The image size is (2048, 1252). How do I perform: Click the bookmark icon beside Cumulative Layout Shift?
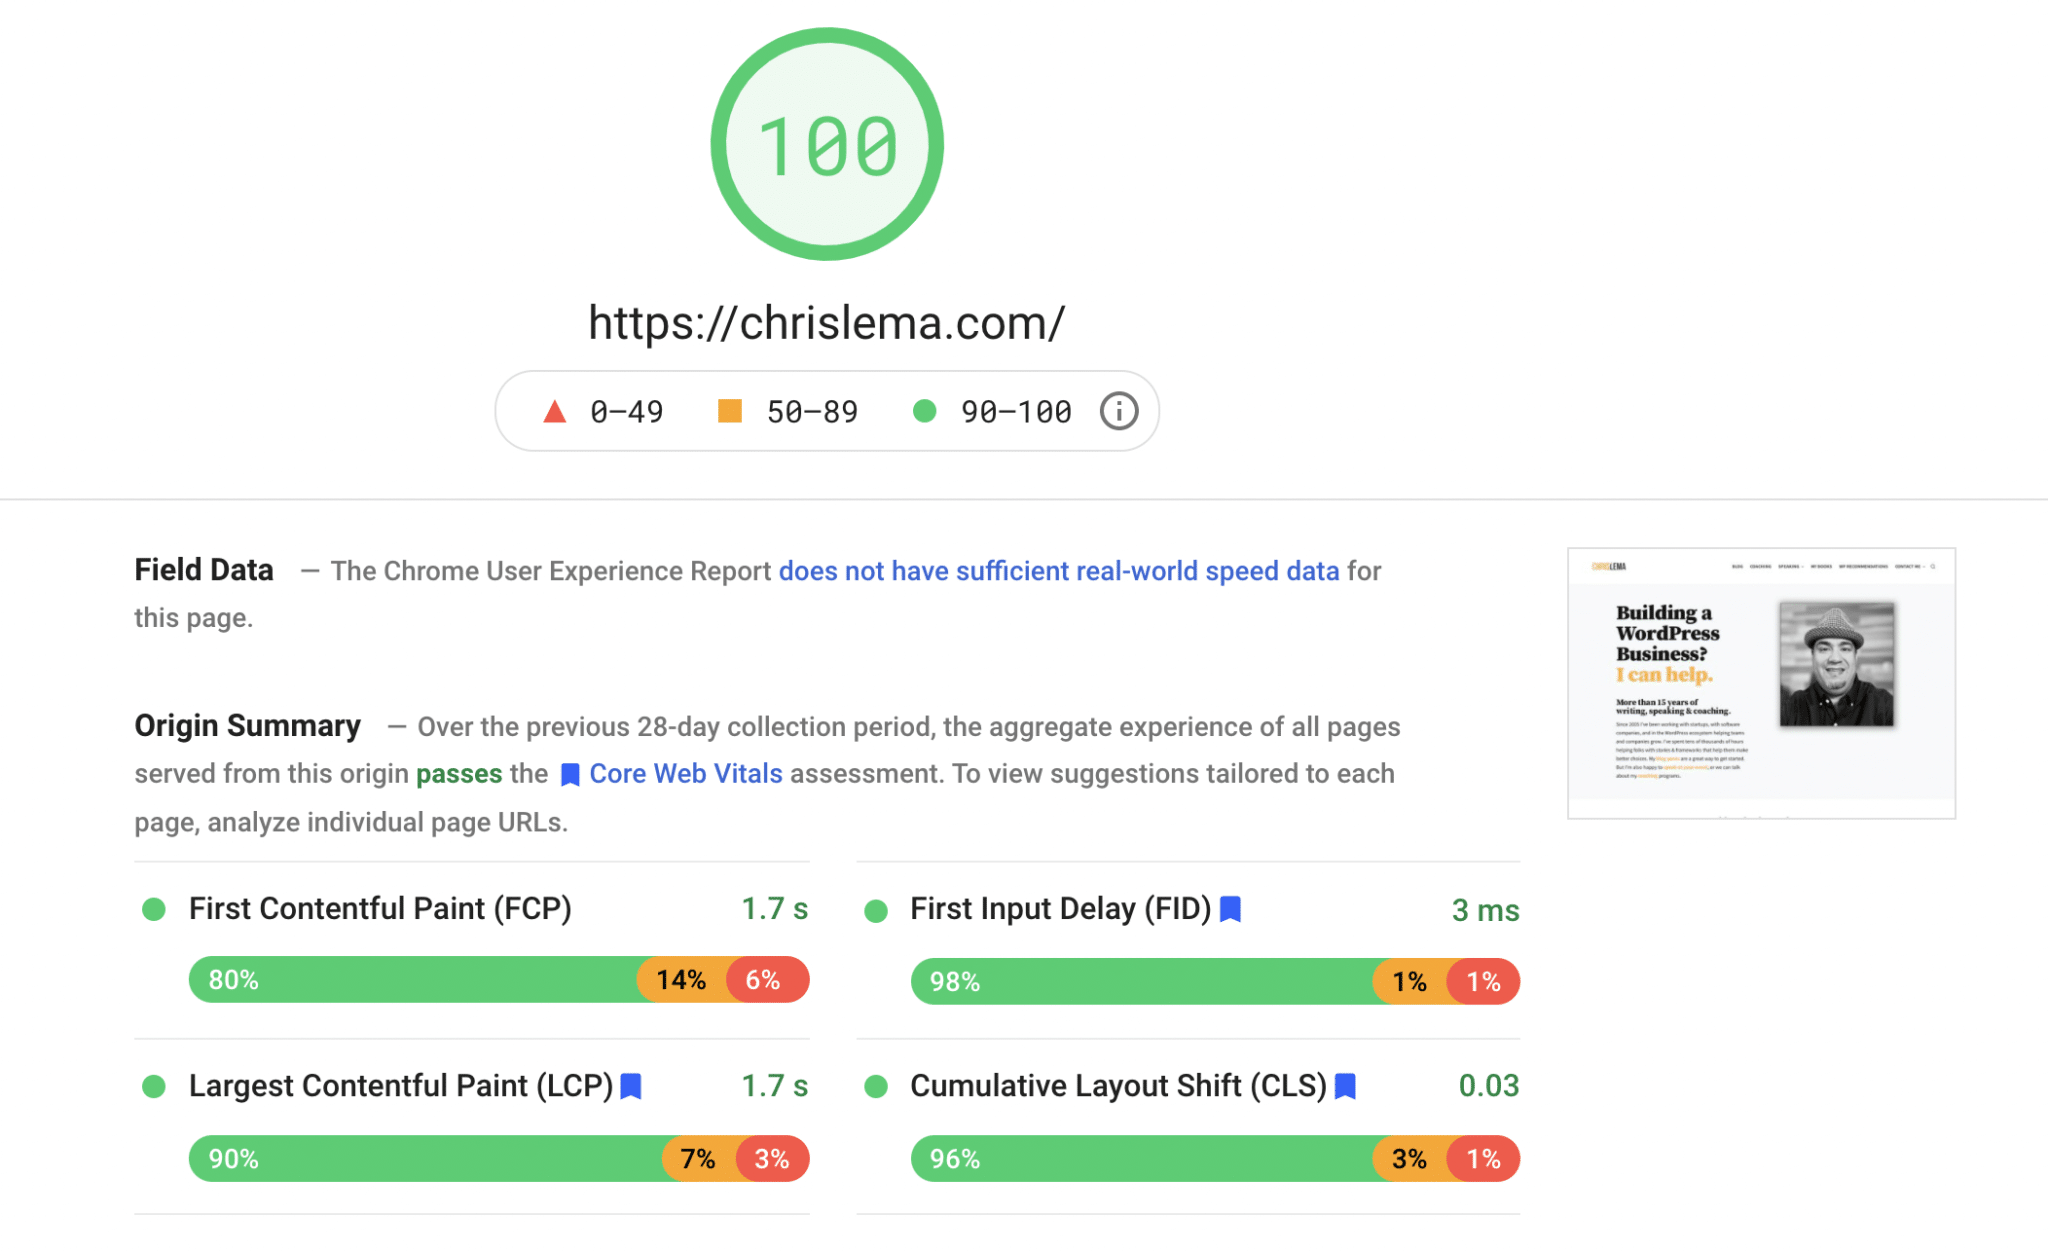[x=1346, y=1086]
